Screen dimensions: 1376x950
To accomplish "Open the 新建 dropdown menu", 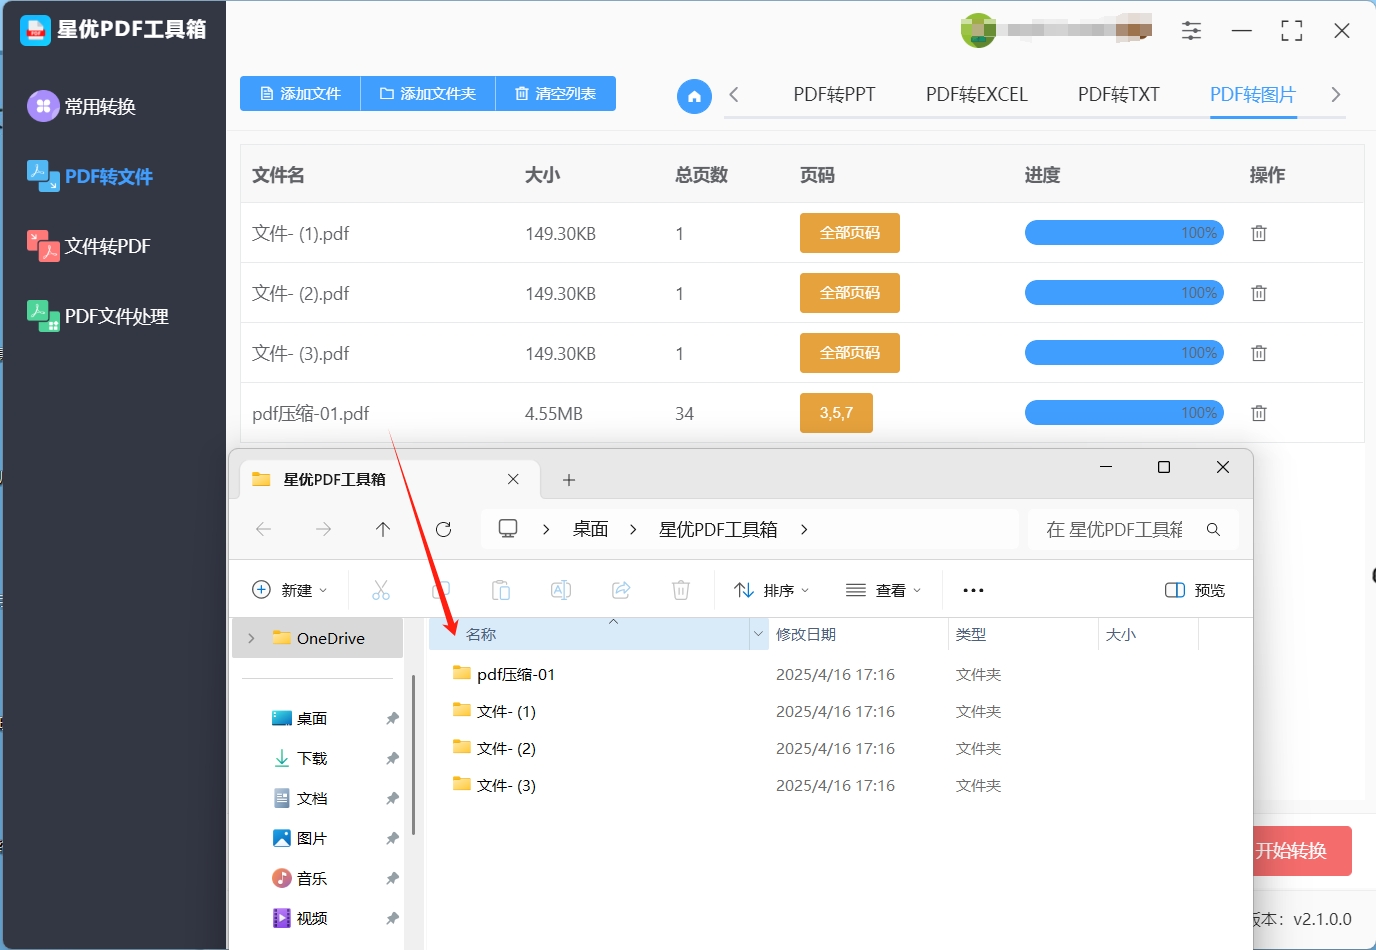I will click(290, 590).
